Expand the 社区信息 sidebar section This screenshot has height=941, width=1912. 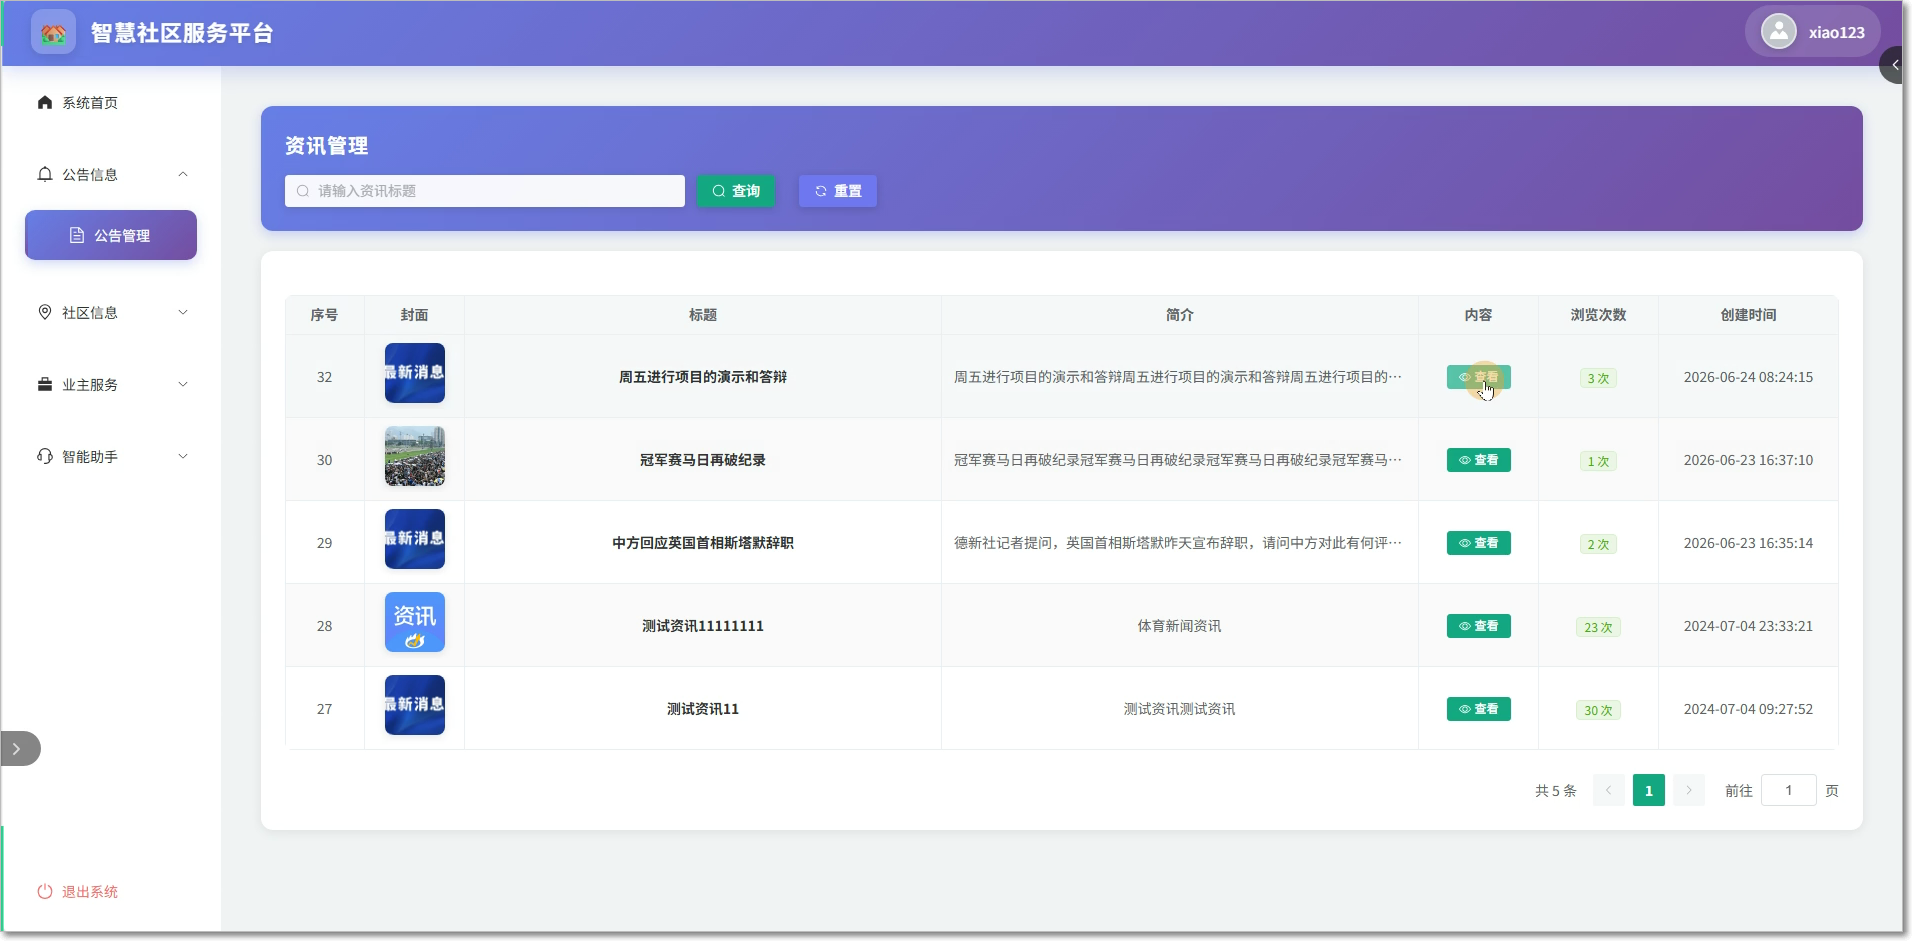[x=110, y=313]
